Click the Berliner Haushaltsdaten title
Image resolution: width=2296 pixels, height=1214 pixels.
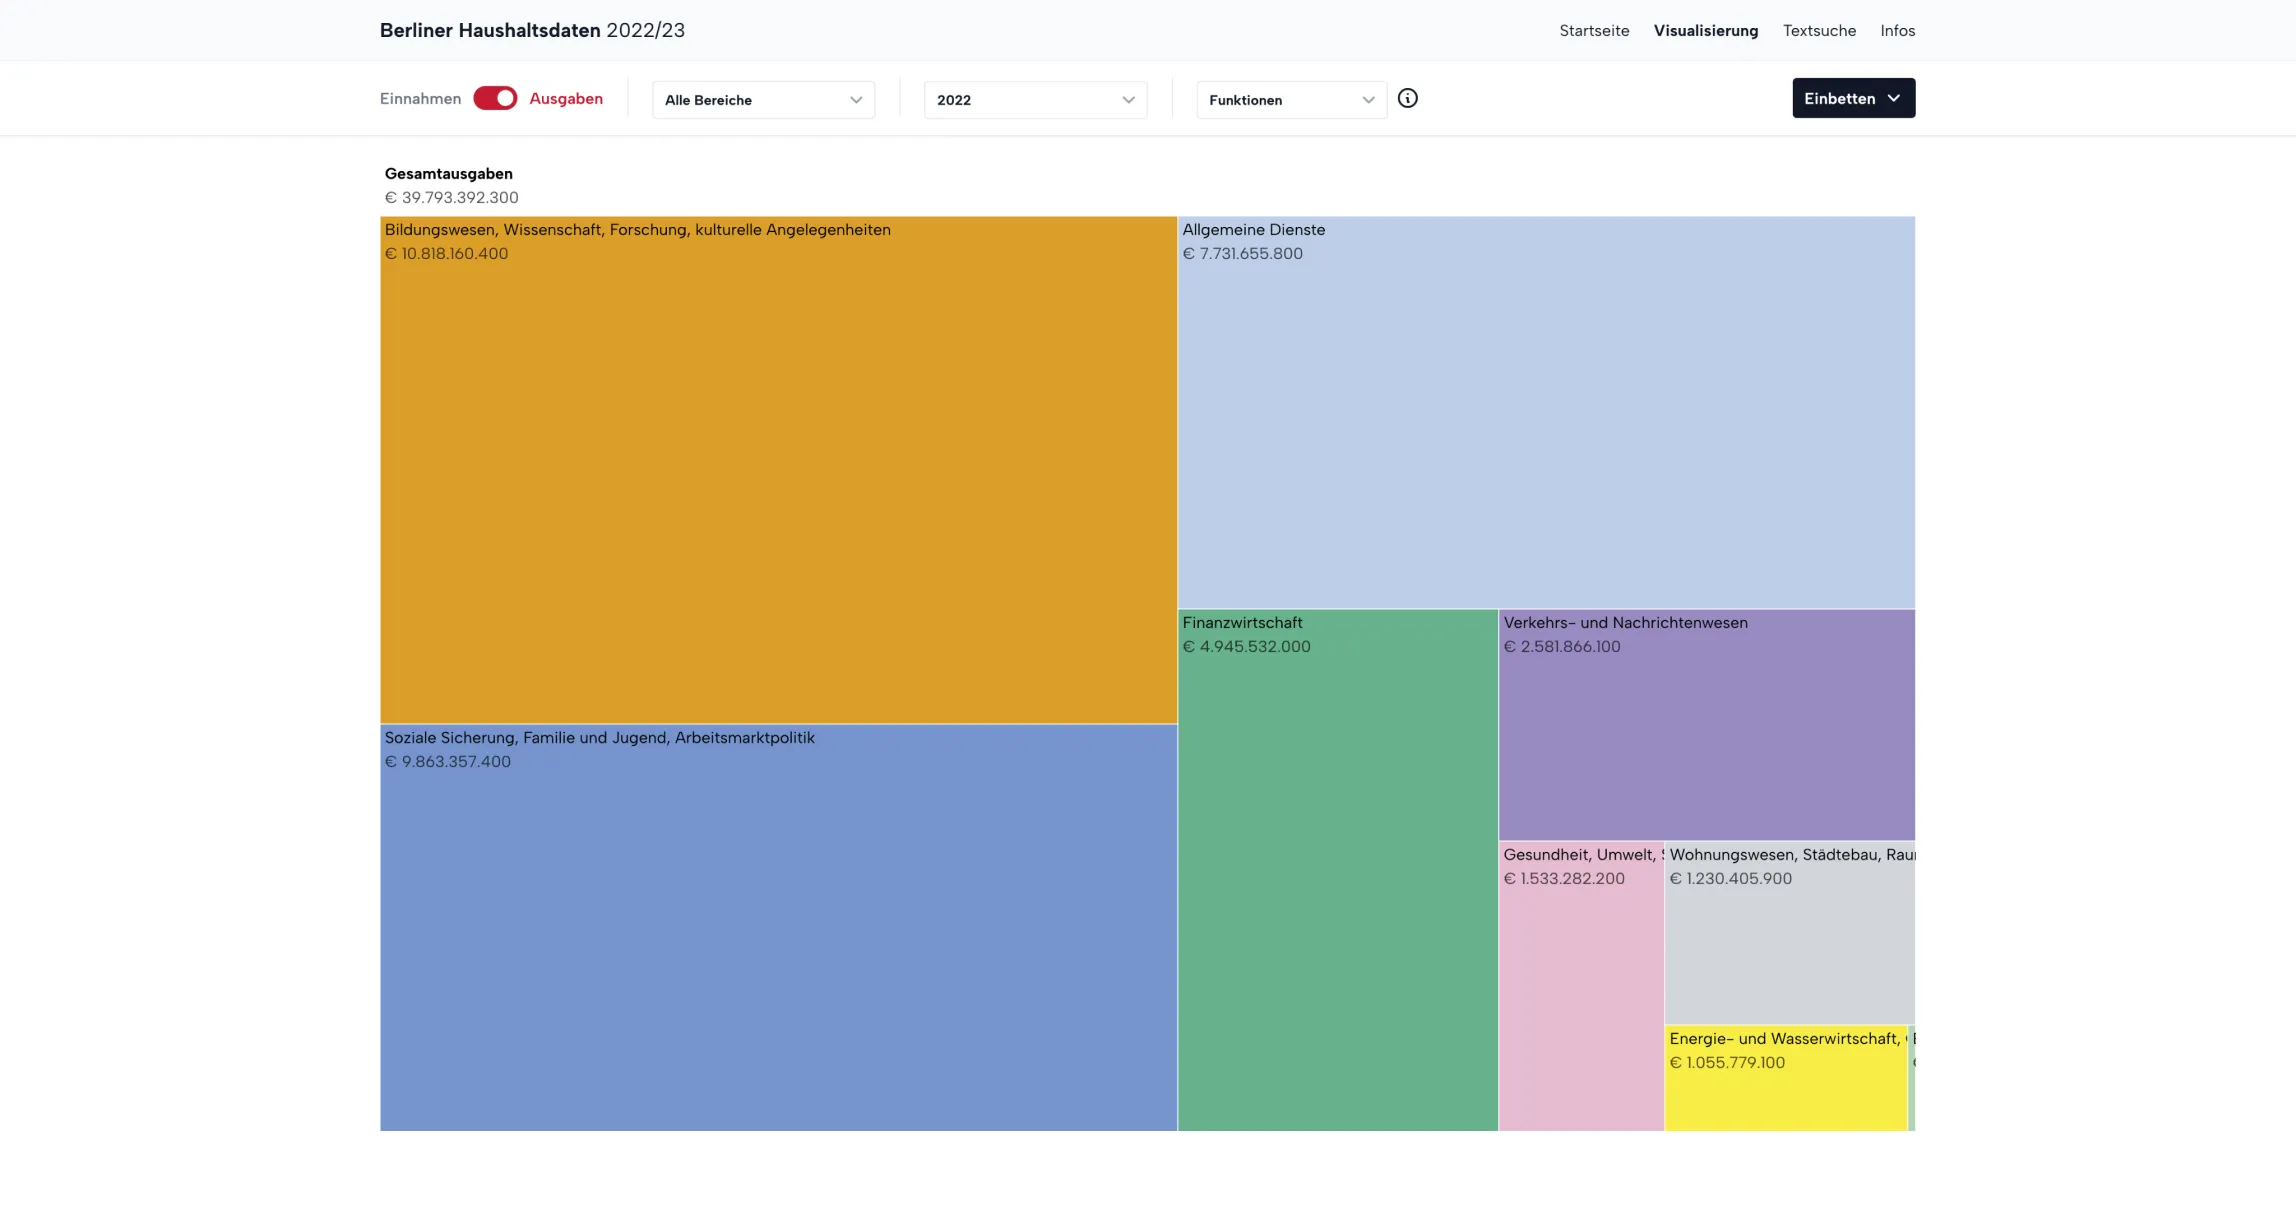pyautogui.click(x=532, y=30)
